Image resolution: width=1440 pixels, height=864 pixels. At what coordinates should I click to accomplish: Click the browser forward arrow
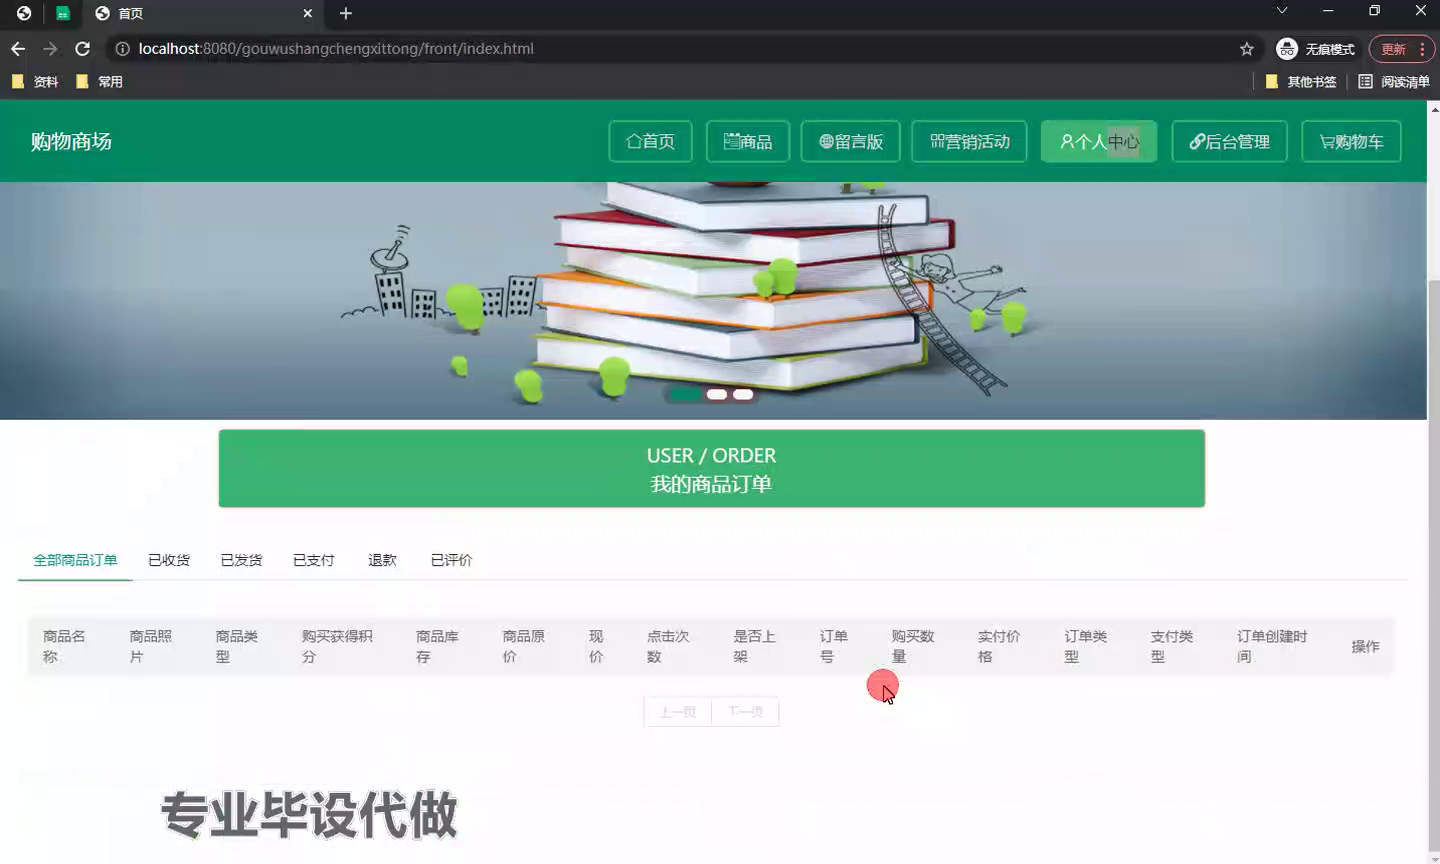coord(50,48)
